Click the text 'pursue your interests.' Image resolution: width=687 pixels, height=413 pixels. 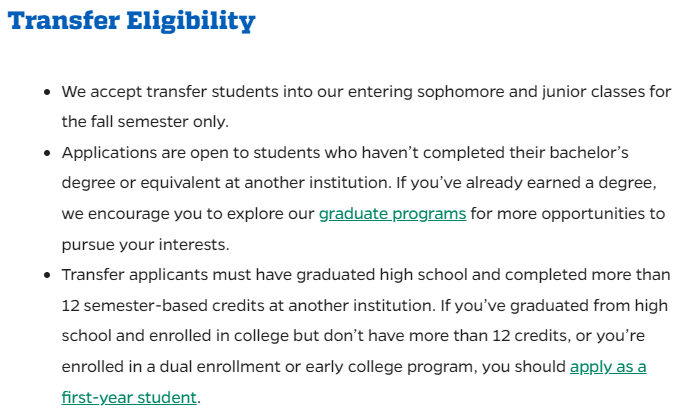145,244
